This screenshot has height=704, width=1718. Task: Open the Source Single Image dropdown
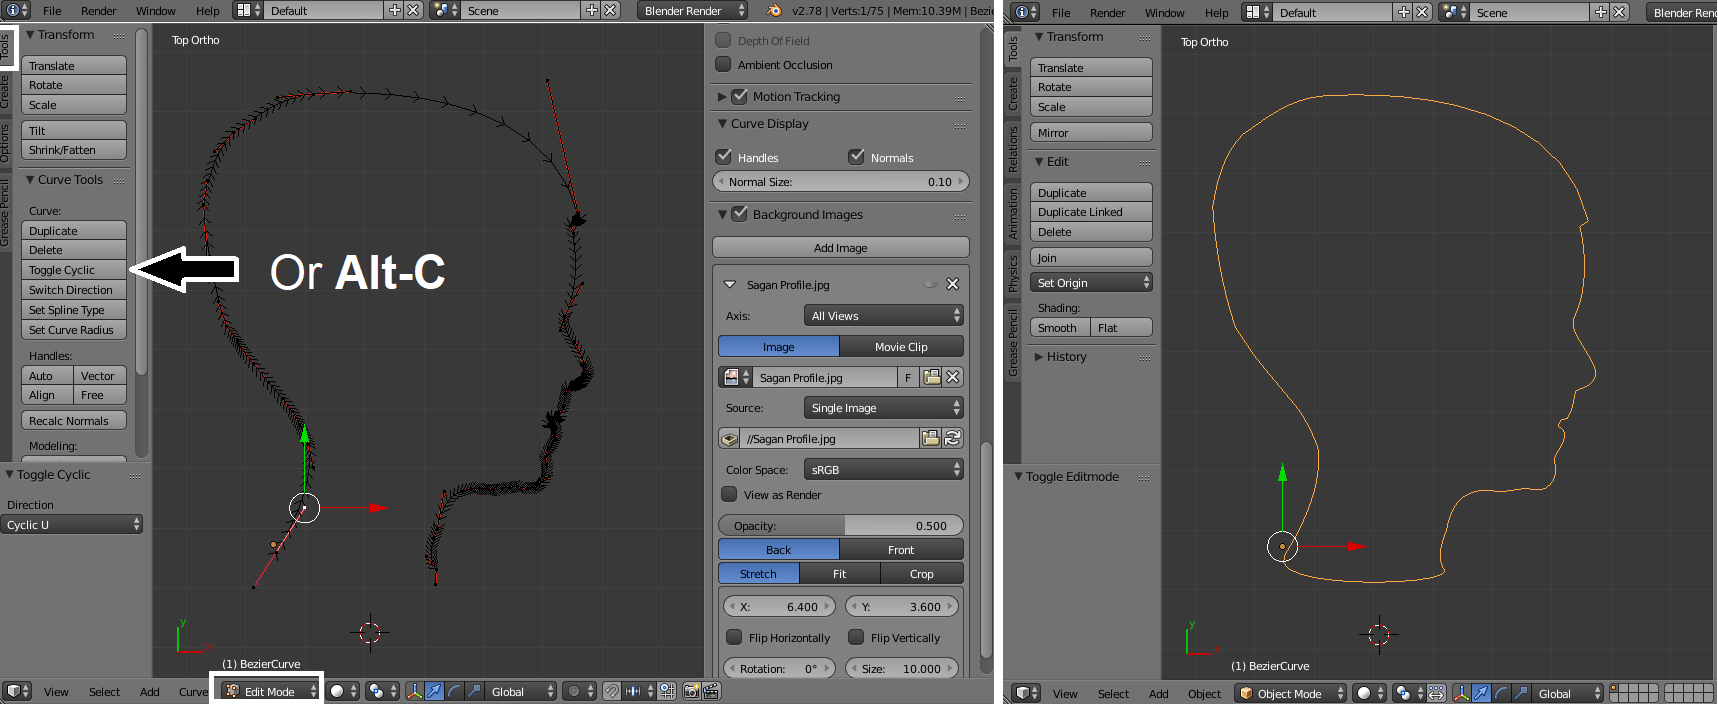(884, 407)
